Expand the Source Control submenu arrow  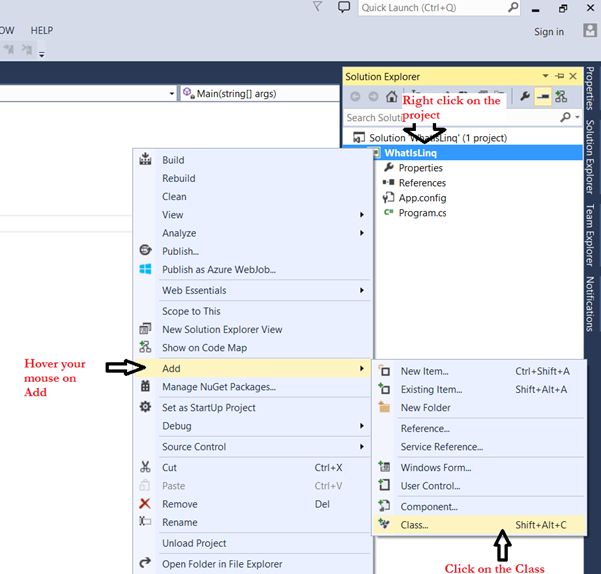[x=361, y=446]
